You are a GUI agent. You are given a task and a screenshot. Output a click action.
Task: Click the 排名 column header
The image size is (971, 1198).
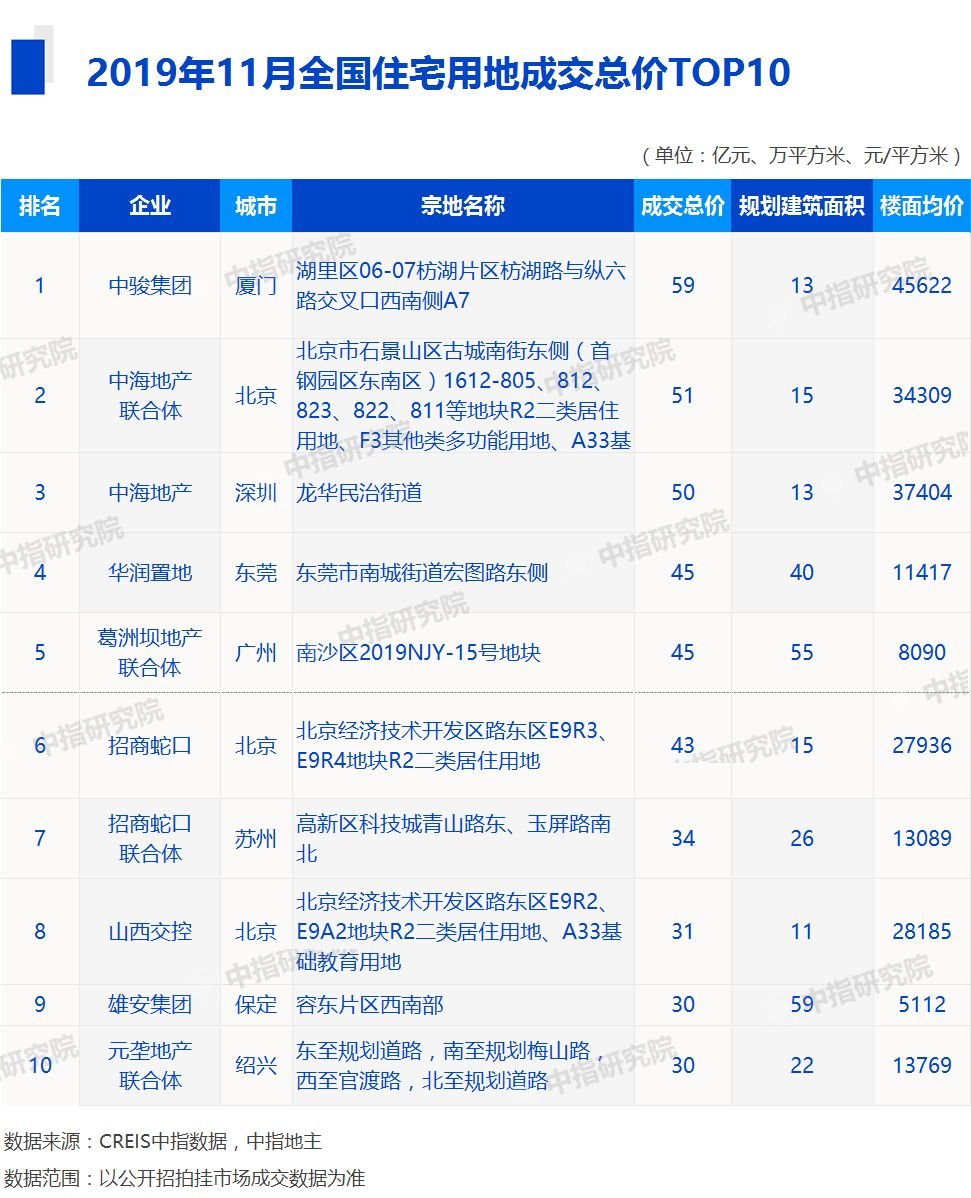(40, 206)
